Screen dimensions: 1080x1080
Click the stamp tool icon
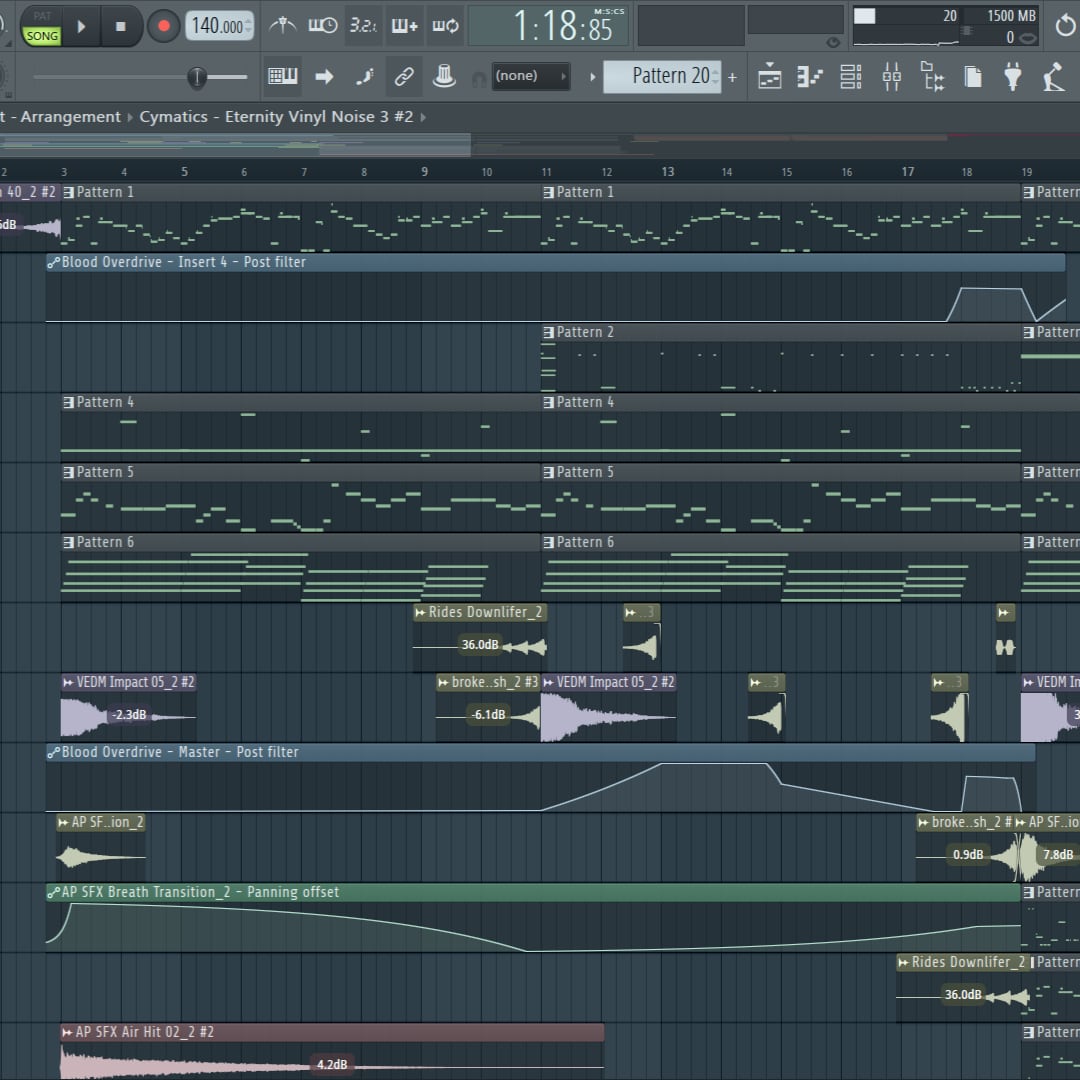click(444, 76)
